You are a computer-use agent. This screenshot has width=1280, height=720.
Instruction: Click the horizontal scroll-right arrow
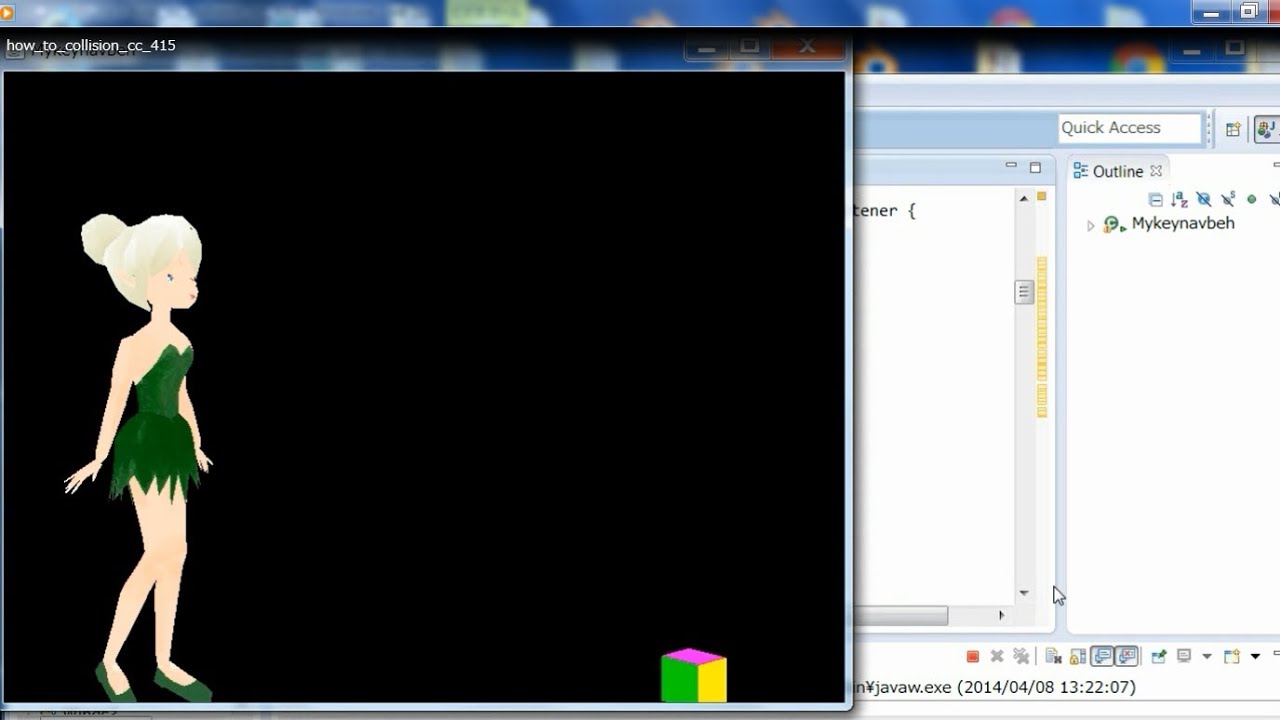[1002, 616]
